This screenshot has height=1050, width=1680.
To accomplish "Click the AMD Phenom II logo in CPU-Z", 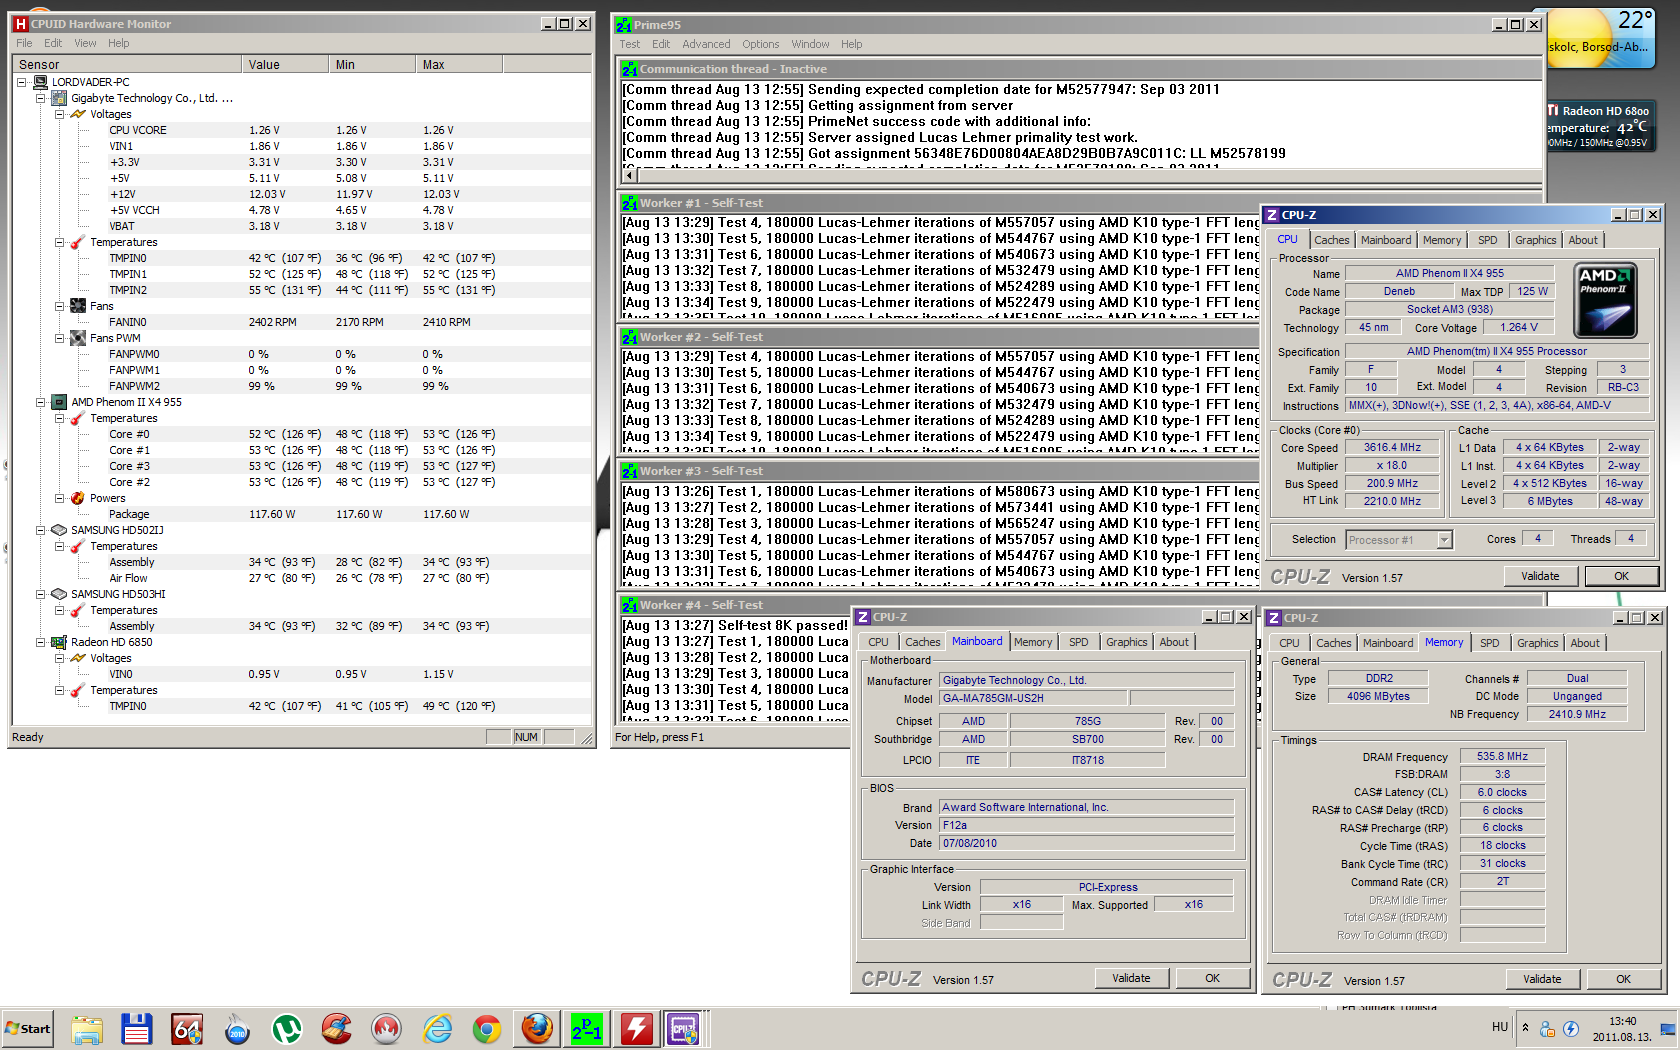I will click(x=1605, y=301).
